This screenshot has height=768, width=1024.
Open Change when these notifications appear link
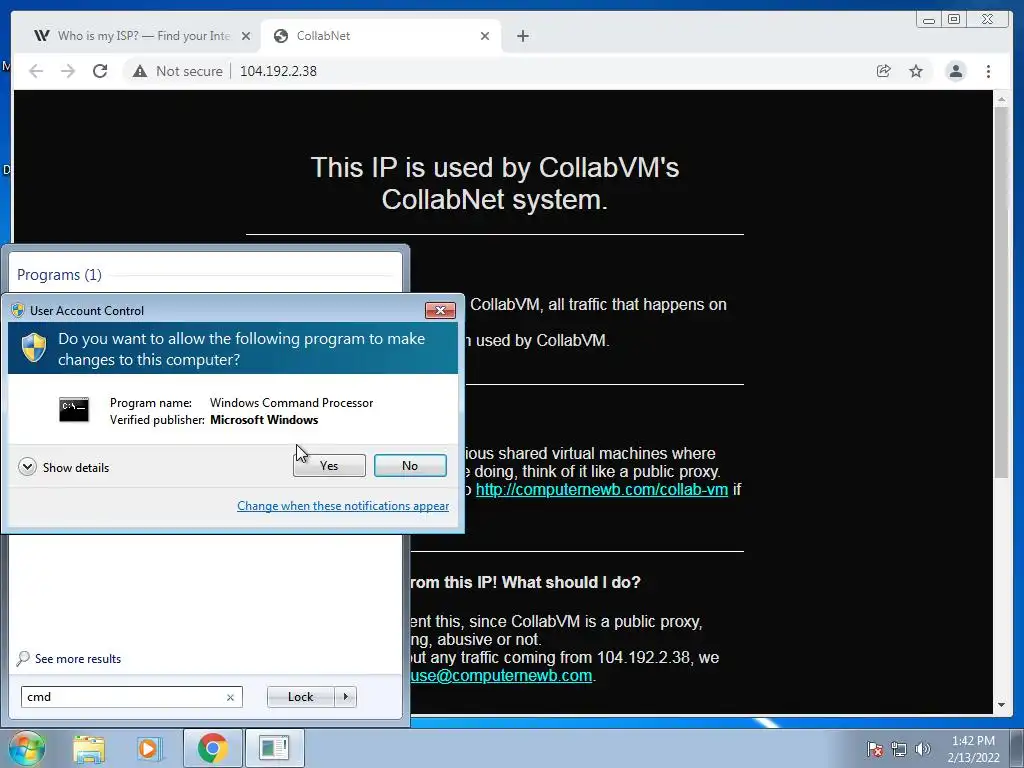click(x=343, y=505)
